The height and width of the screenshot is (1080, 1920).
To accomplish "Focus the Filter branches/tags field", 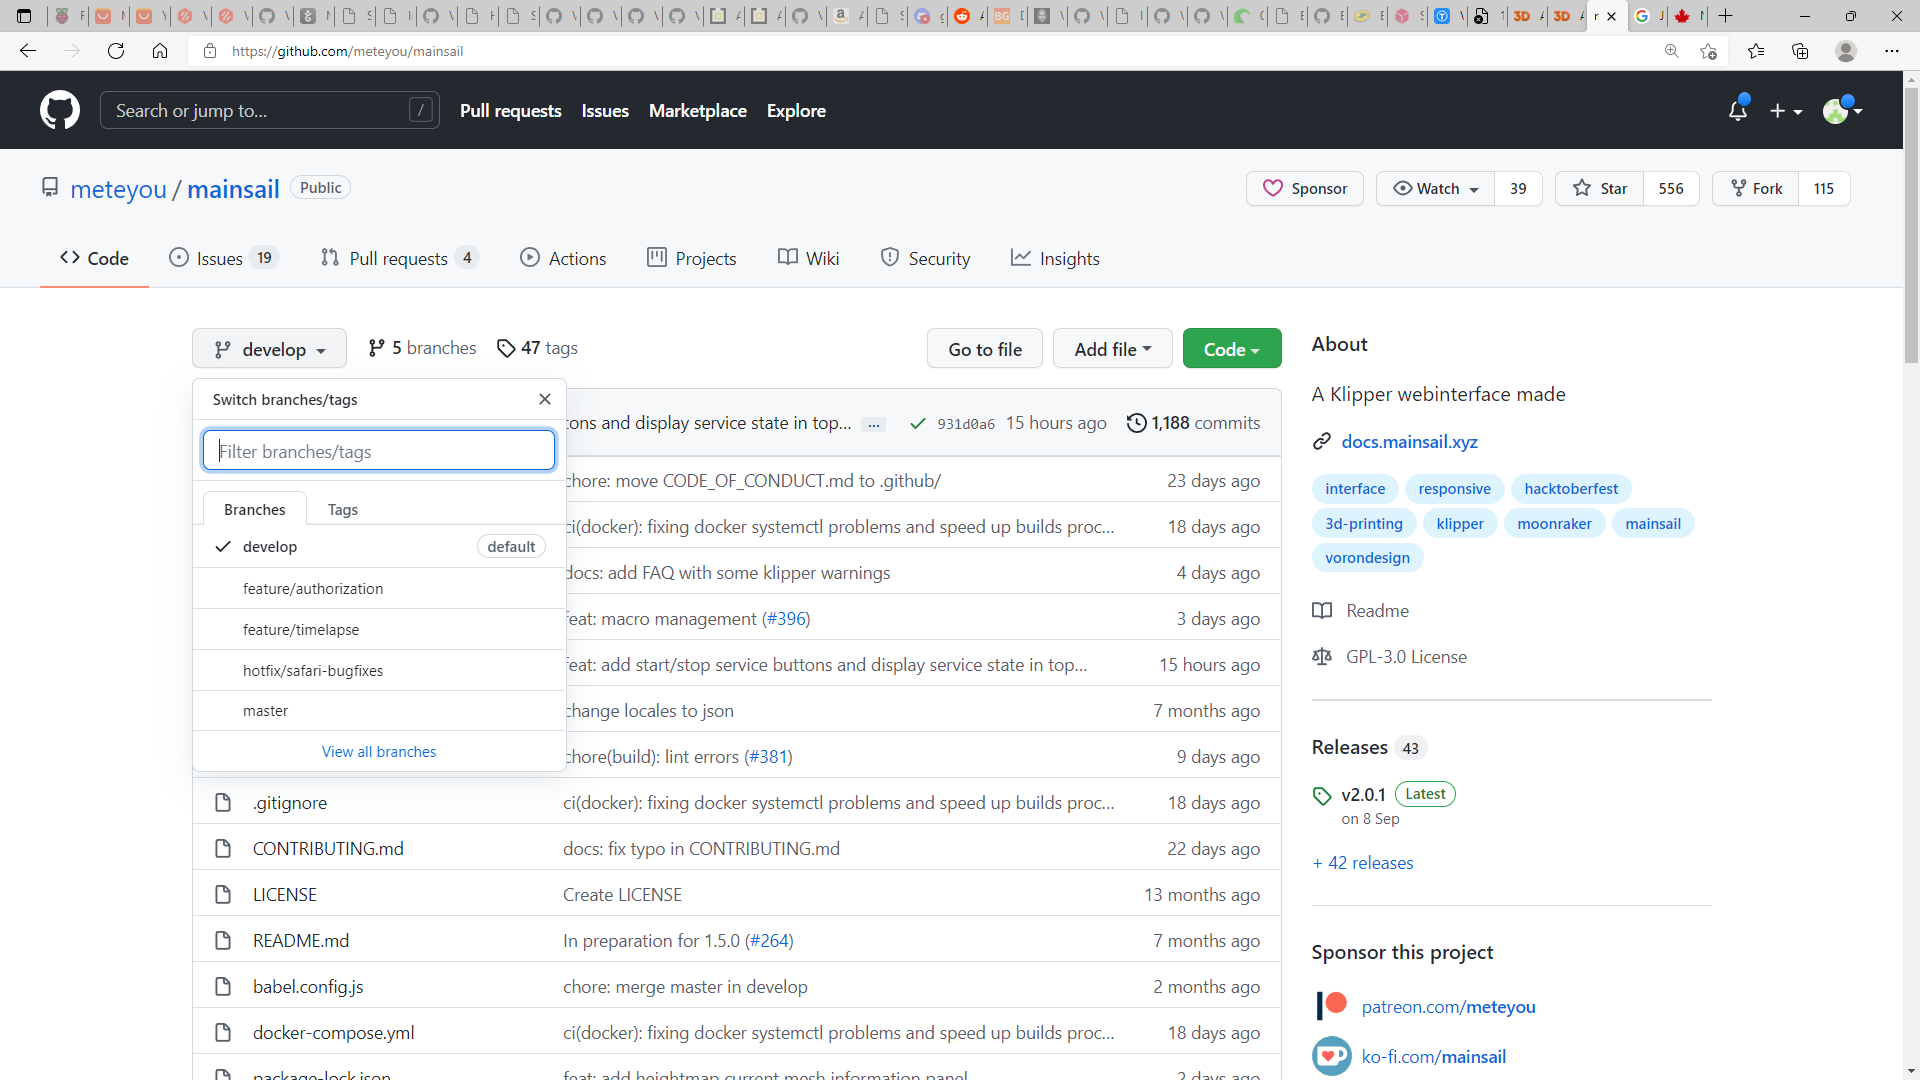I will coord(379,451).
